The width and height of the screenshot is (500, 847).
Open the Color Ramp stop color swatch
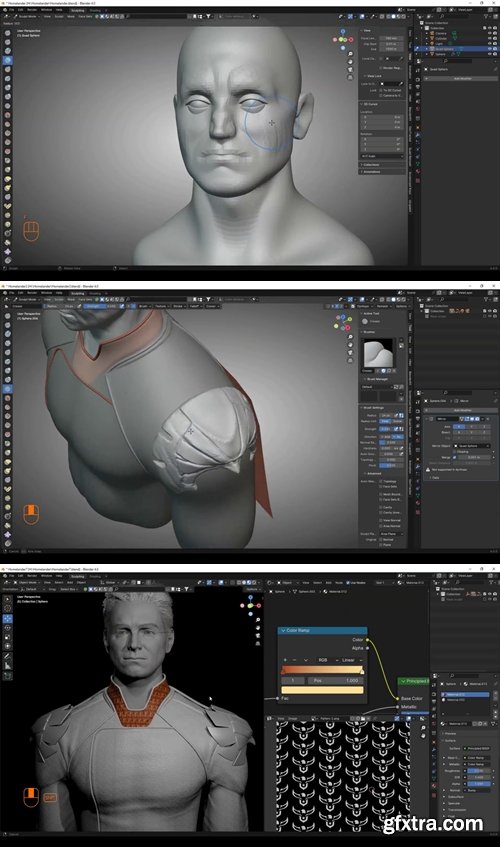[x=322, y=690]
